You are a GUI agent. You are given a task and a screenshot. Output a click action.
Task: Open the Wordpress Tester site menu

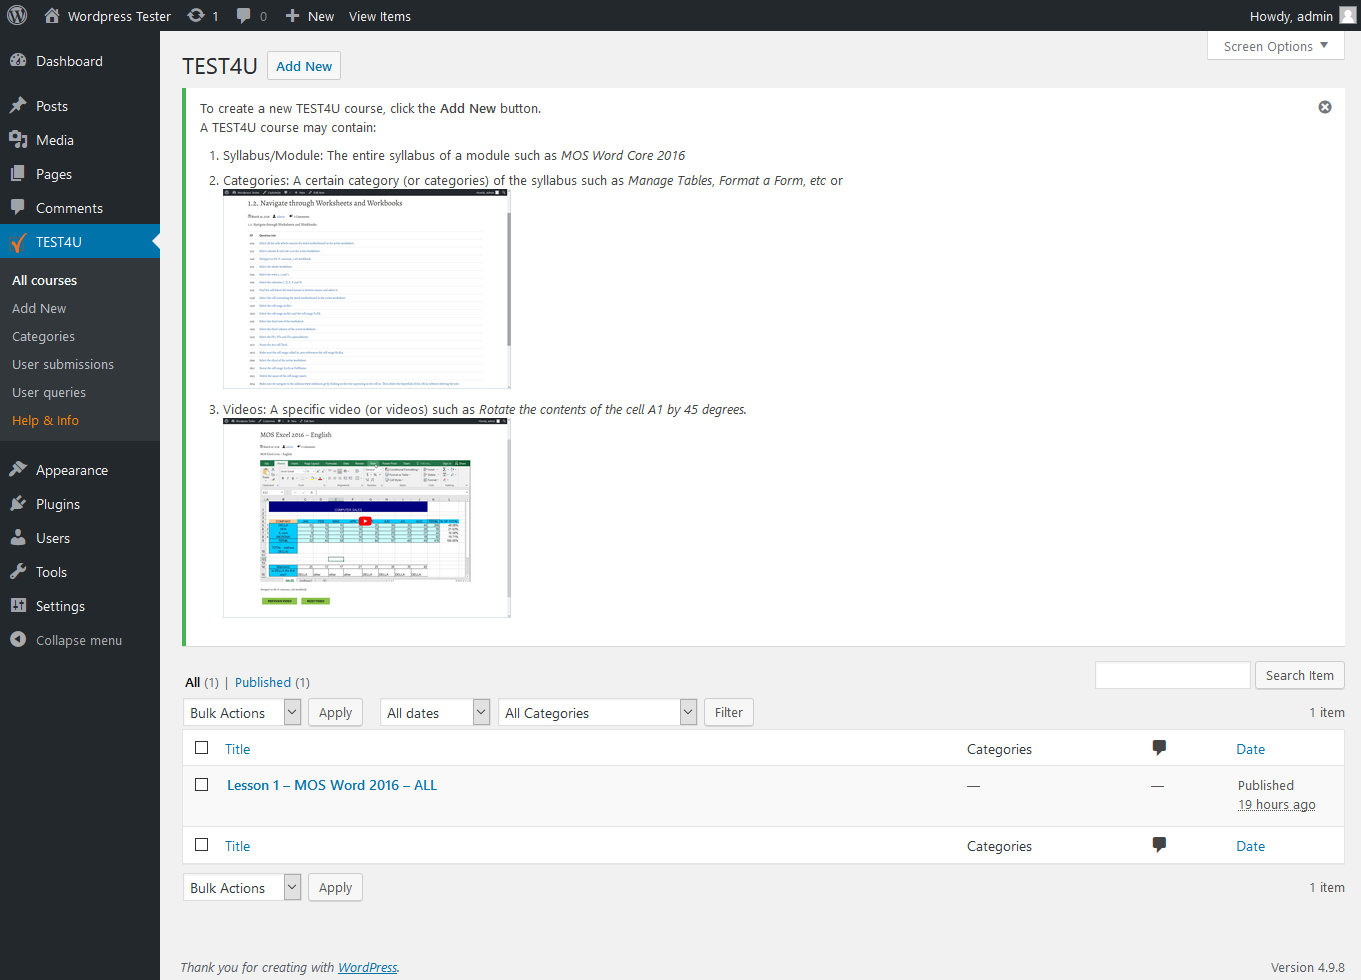pyautogui.click(x=108, y=15)
